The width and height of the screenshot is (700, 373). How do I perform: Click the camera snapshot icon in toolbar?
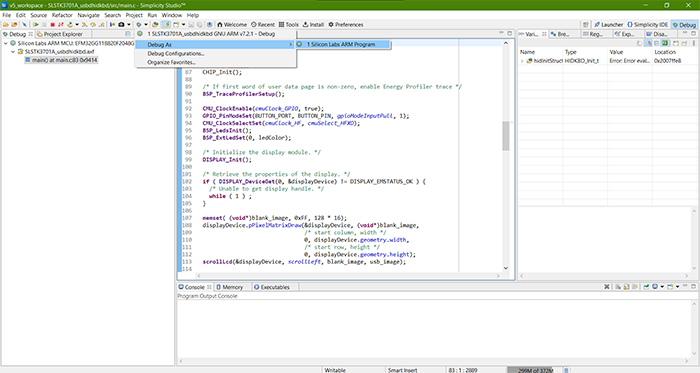tap(121, 25)
